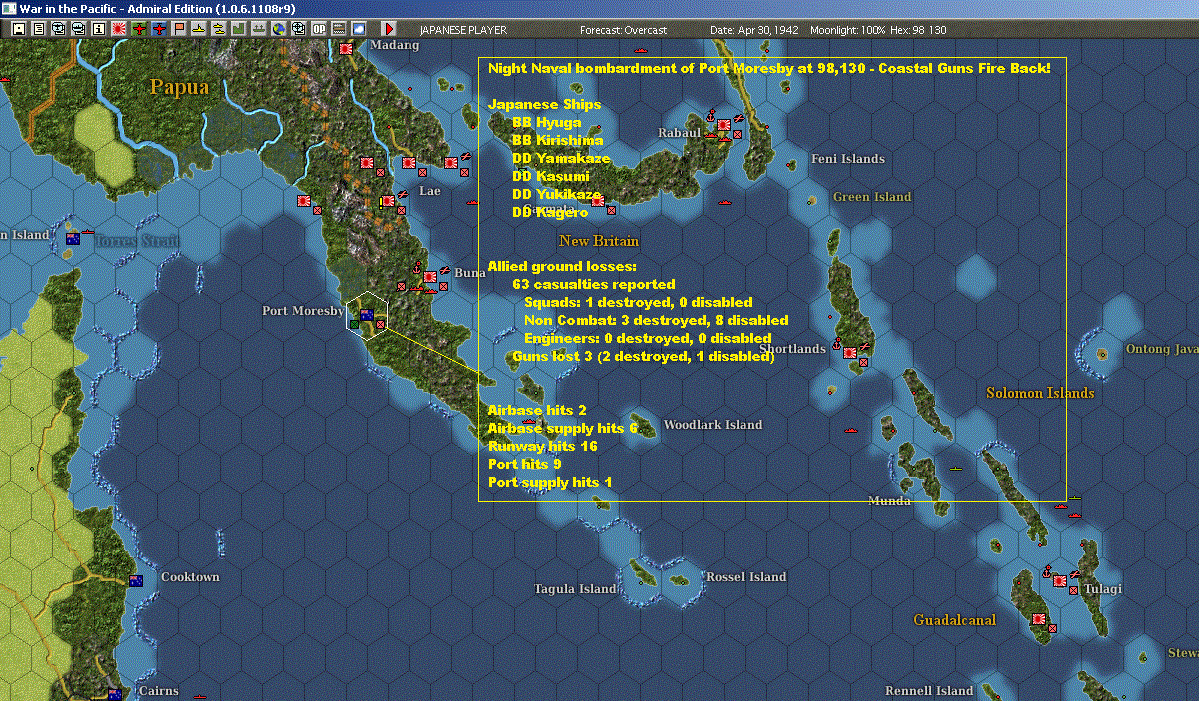The image size is (1199, 701).
Task: Click the Rabaul map label
Action: [679, 133]
